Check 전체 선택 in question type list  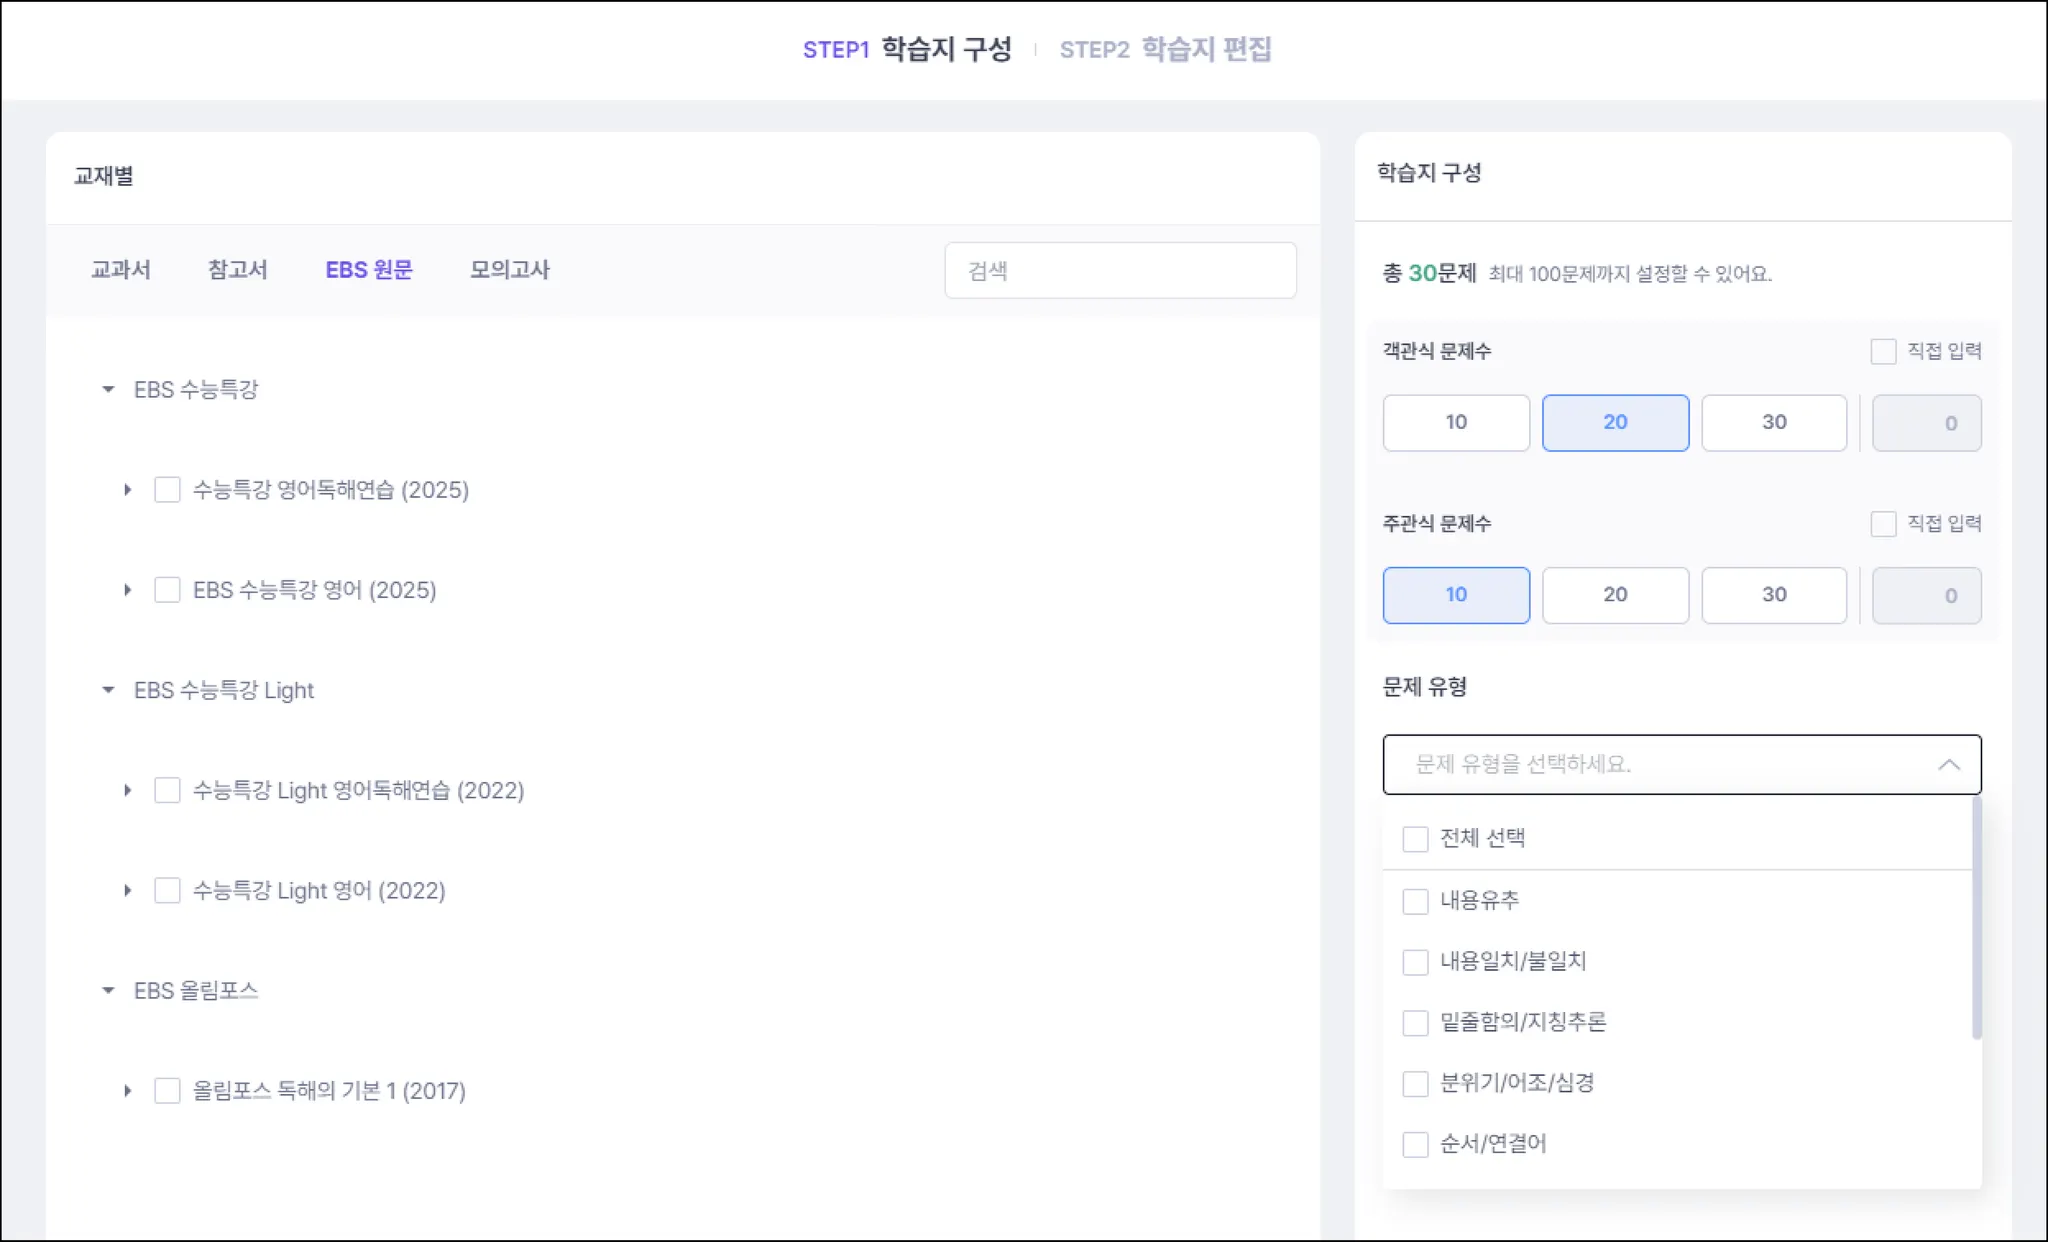click(1415, 839)
